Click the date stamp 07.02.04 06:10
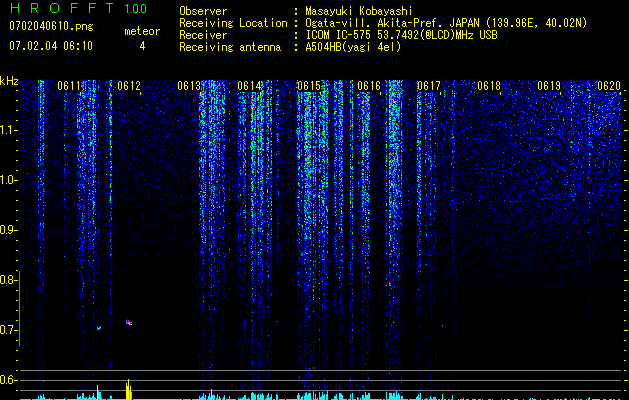Viewport: 629px width, 400px height. [x=51, y=46]
